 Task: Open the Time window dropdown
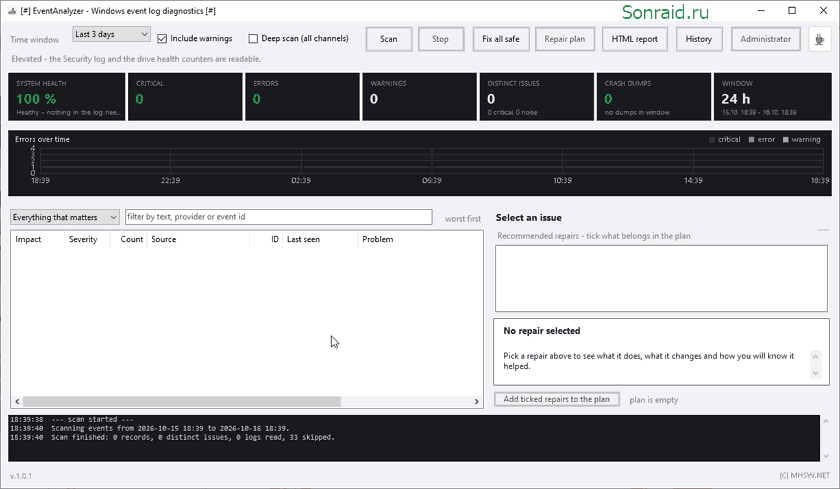pyautogui.click(x=111, y=34)
